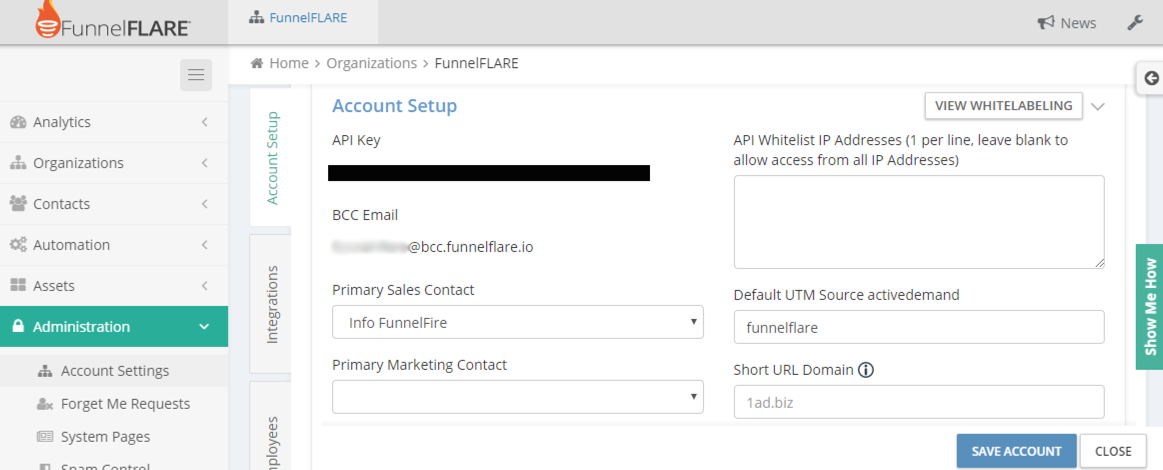The image size is (1163, 470).
Task: Click the FunnelFLARE flame logo
Action: pos(48,22)
